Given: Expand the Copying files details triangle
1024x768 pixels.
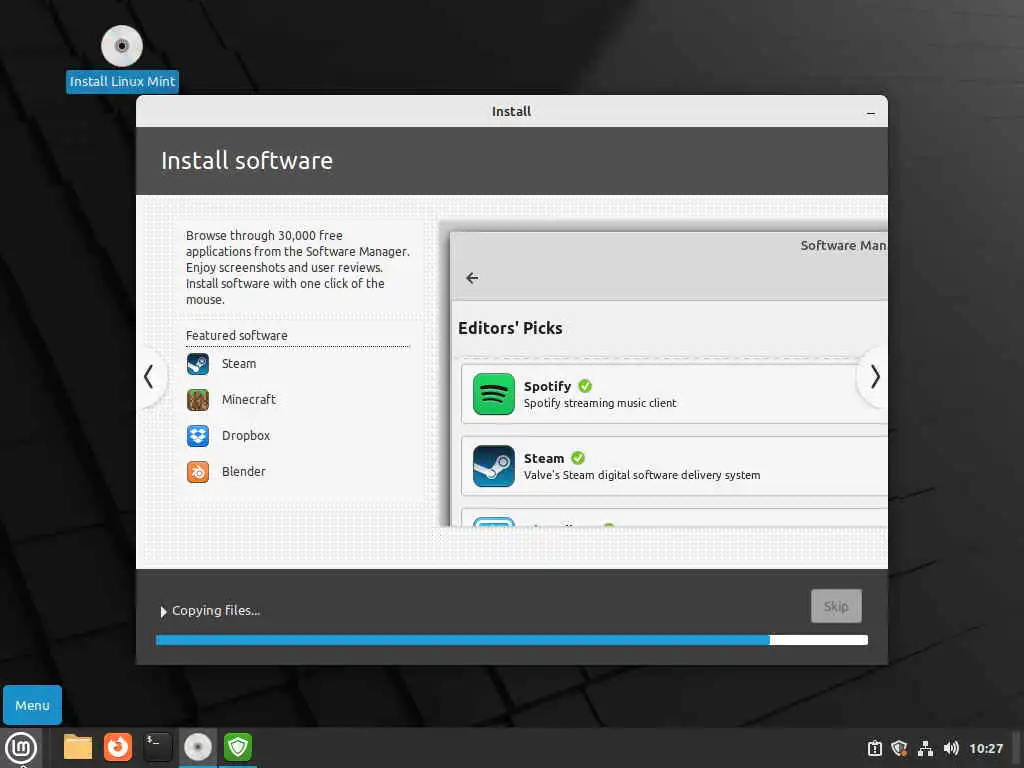Looking at the screenshot, I should pos(163,612).
